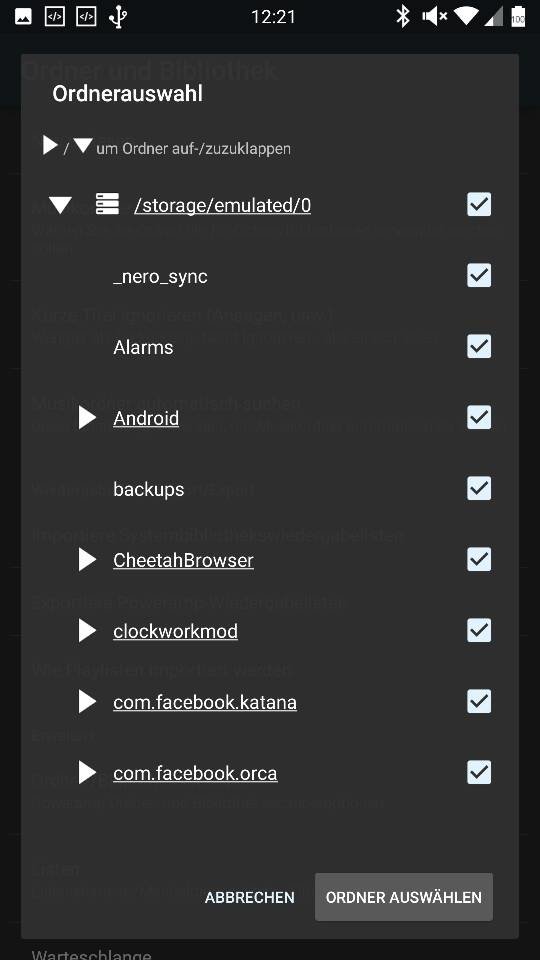Expand the clockworkmod folder arrow

(x=88, y=631)
